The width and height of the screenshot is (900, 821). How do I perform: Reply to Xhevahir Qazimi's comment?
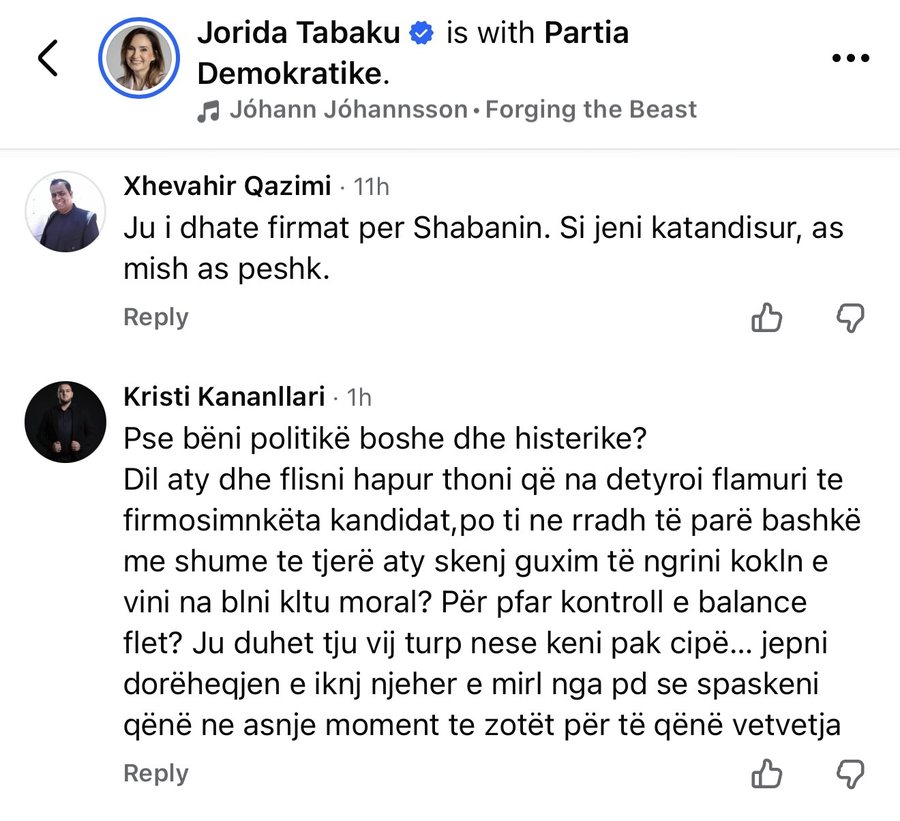tap(155, 317)
